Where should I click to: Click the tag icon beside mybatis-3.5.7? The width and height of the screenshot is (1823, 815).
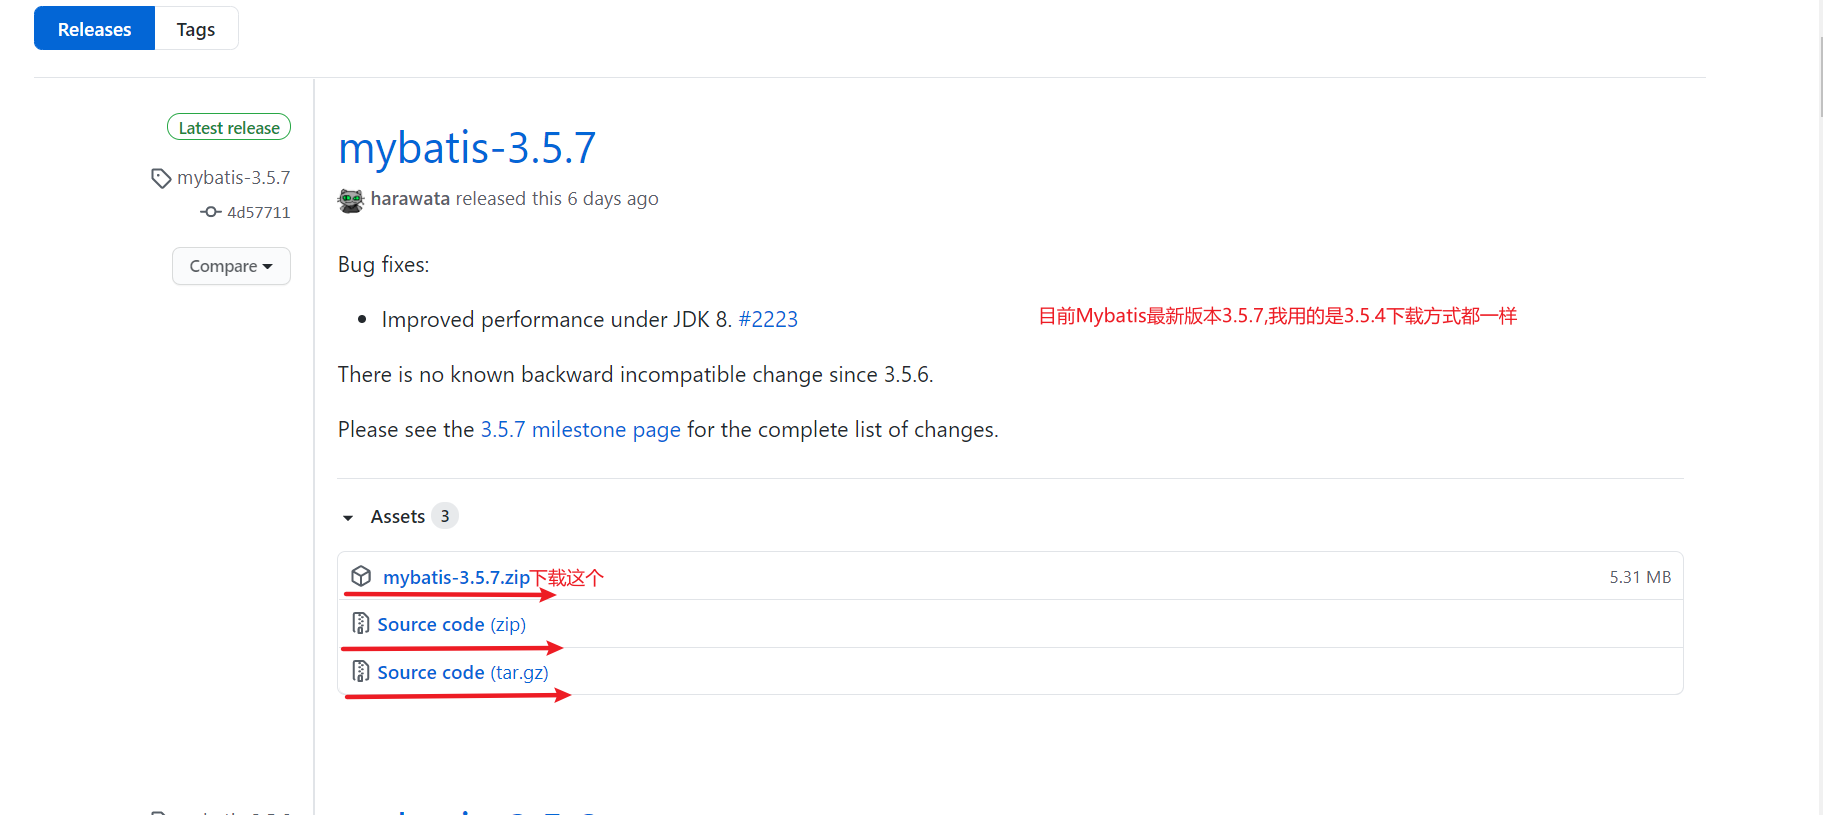click(x=161, y=178)
